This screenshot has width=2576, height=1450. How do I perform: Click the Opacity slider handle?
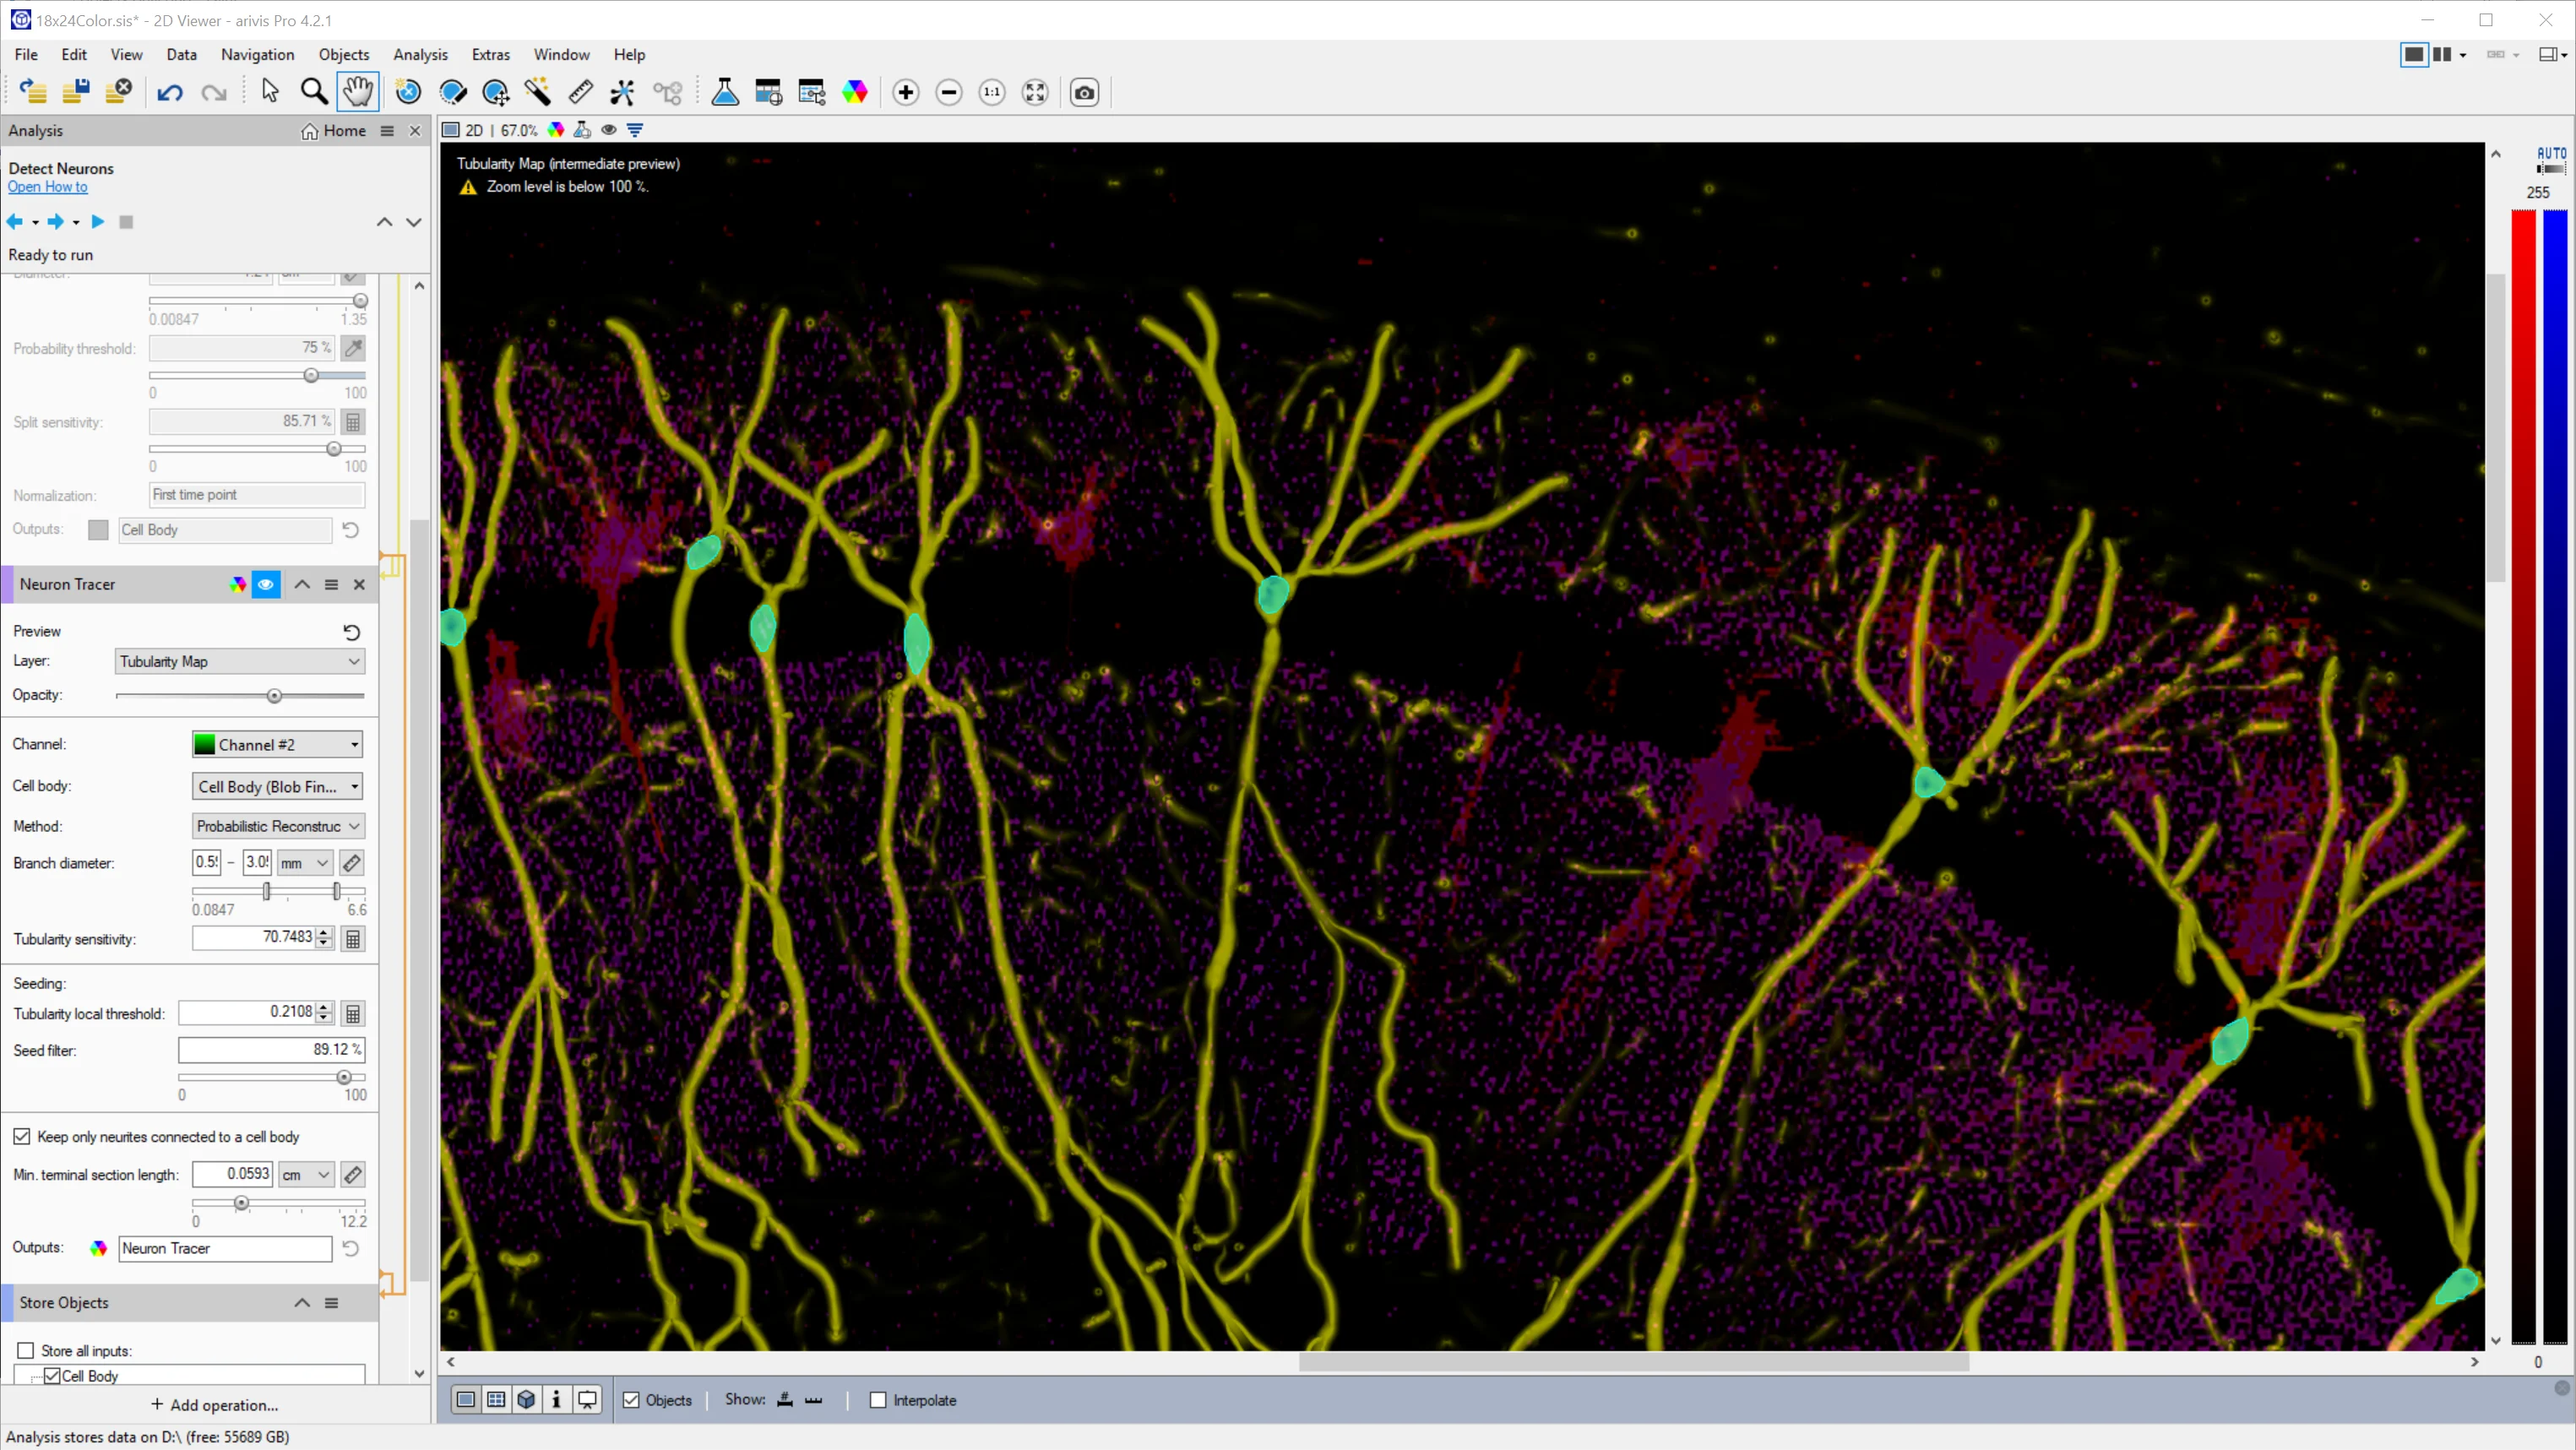pyautogui.click(x=274, y=695)
